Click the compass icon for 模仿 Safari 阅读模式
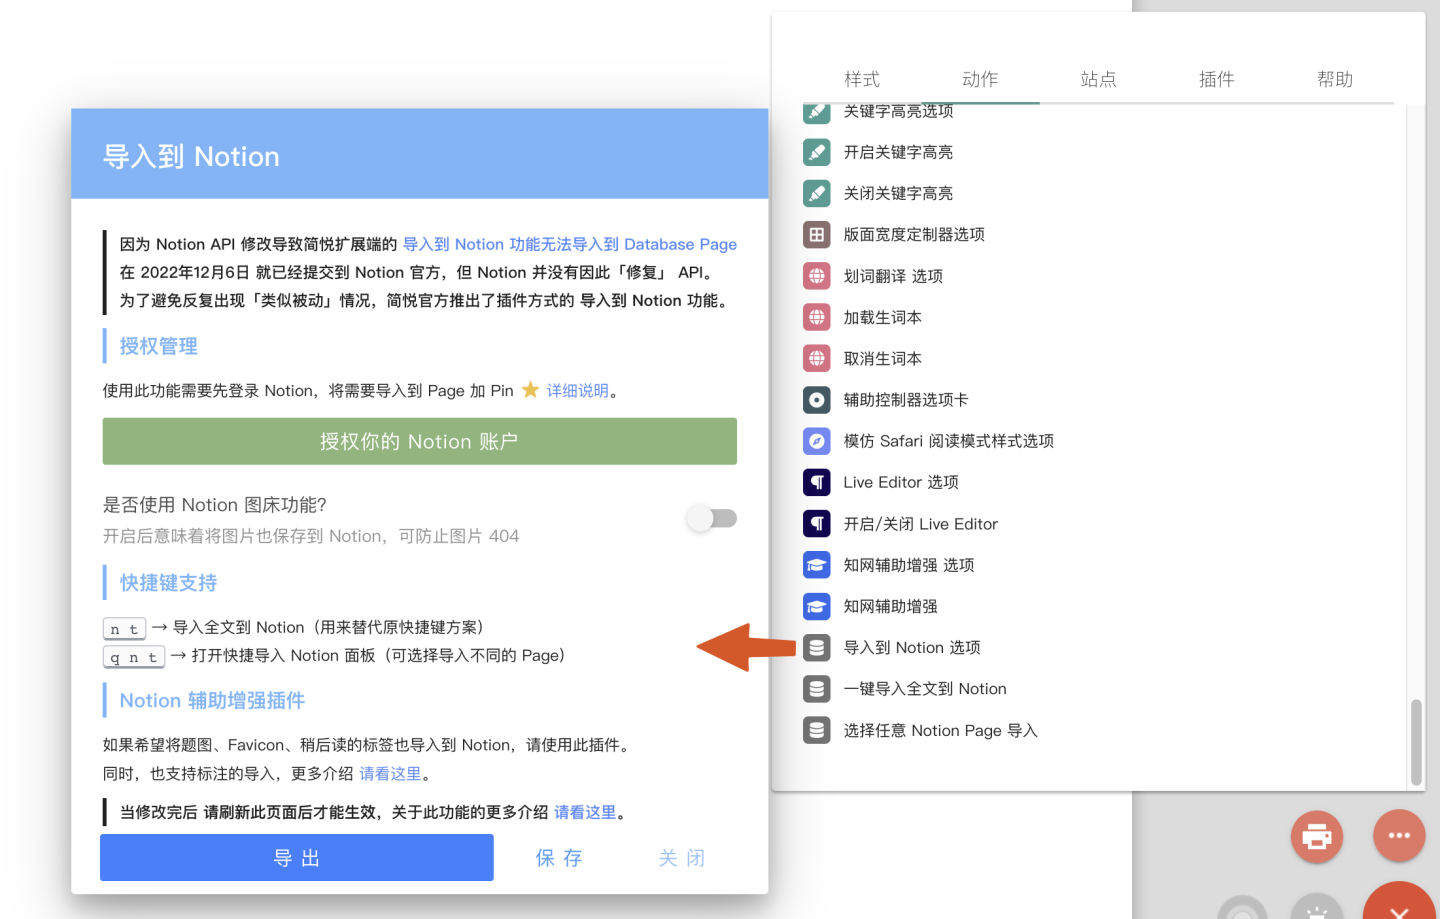The height and width of the screenshot is (919, 1440). point(817,441)
